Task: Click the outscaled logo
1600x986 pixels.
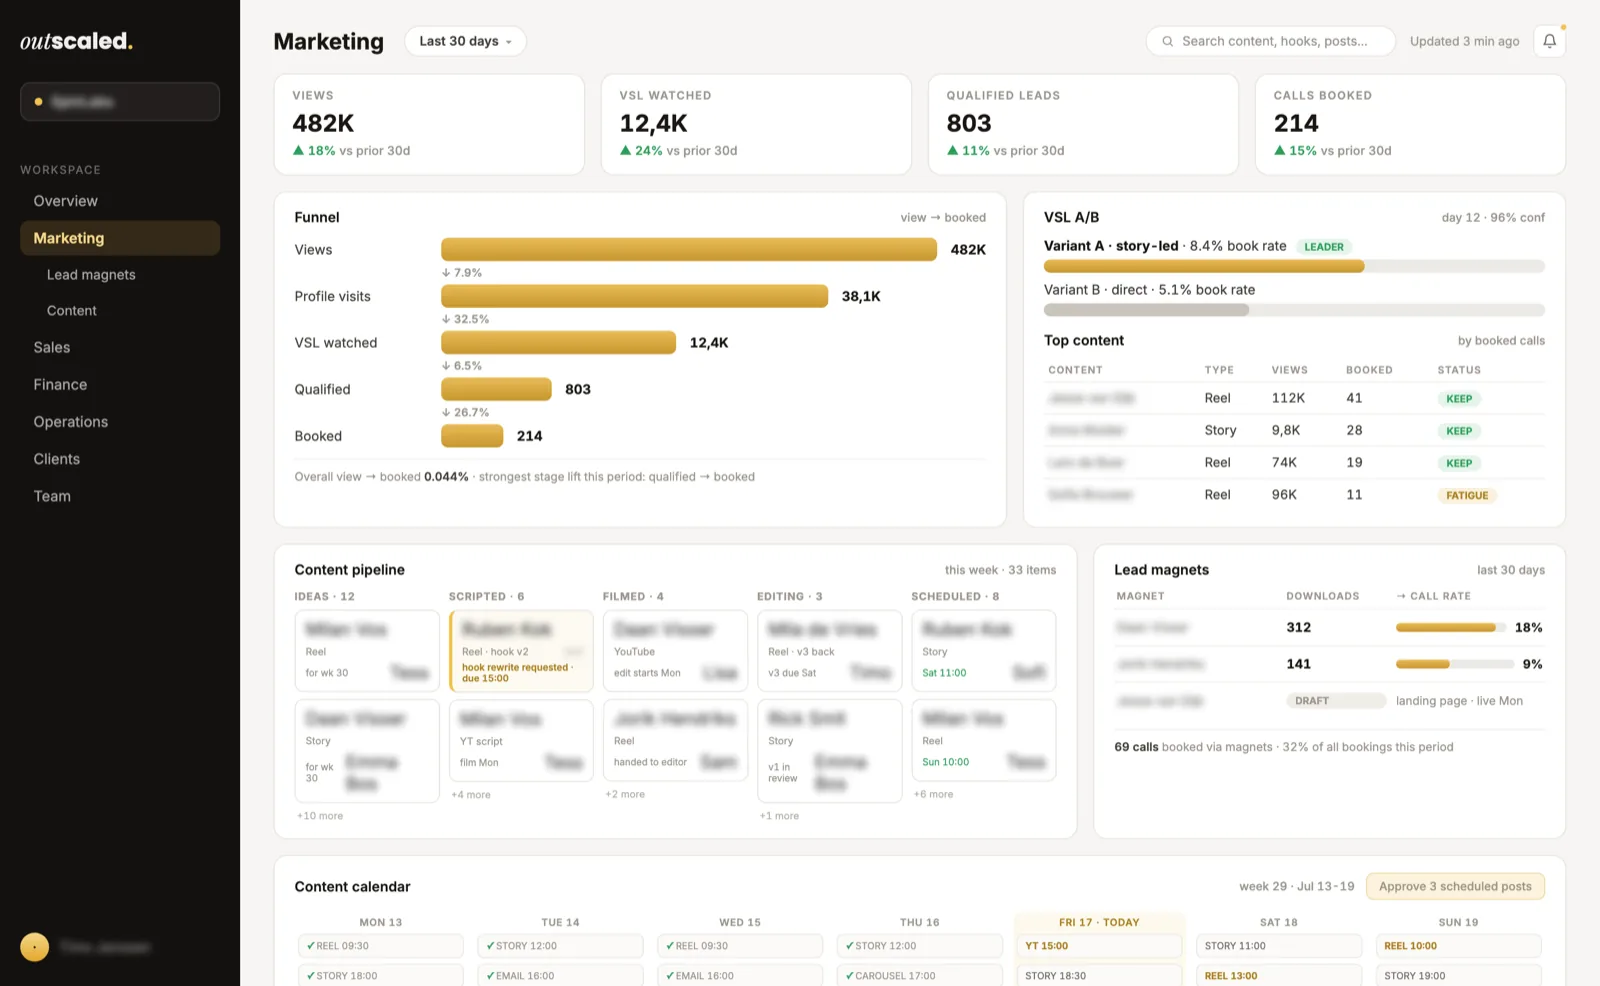Action: 76,41
